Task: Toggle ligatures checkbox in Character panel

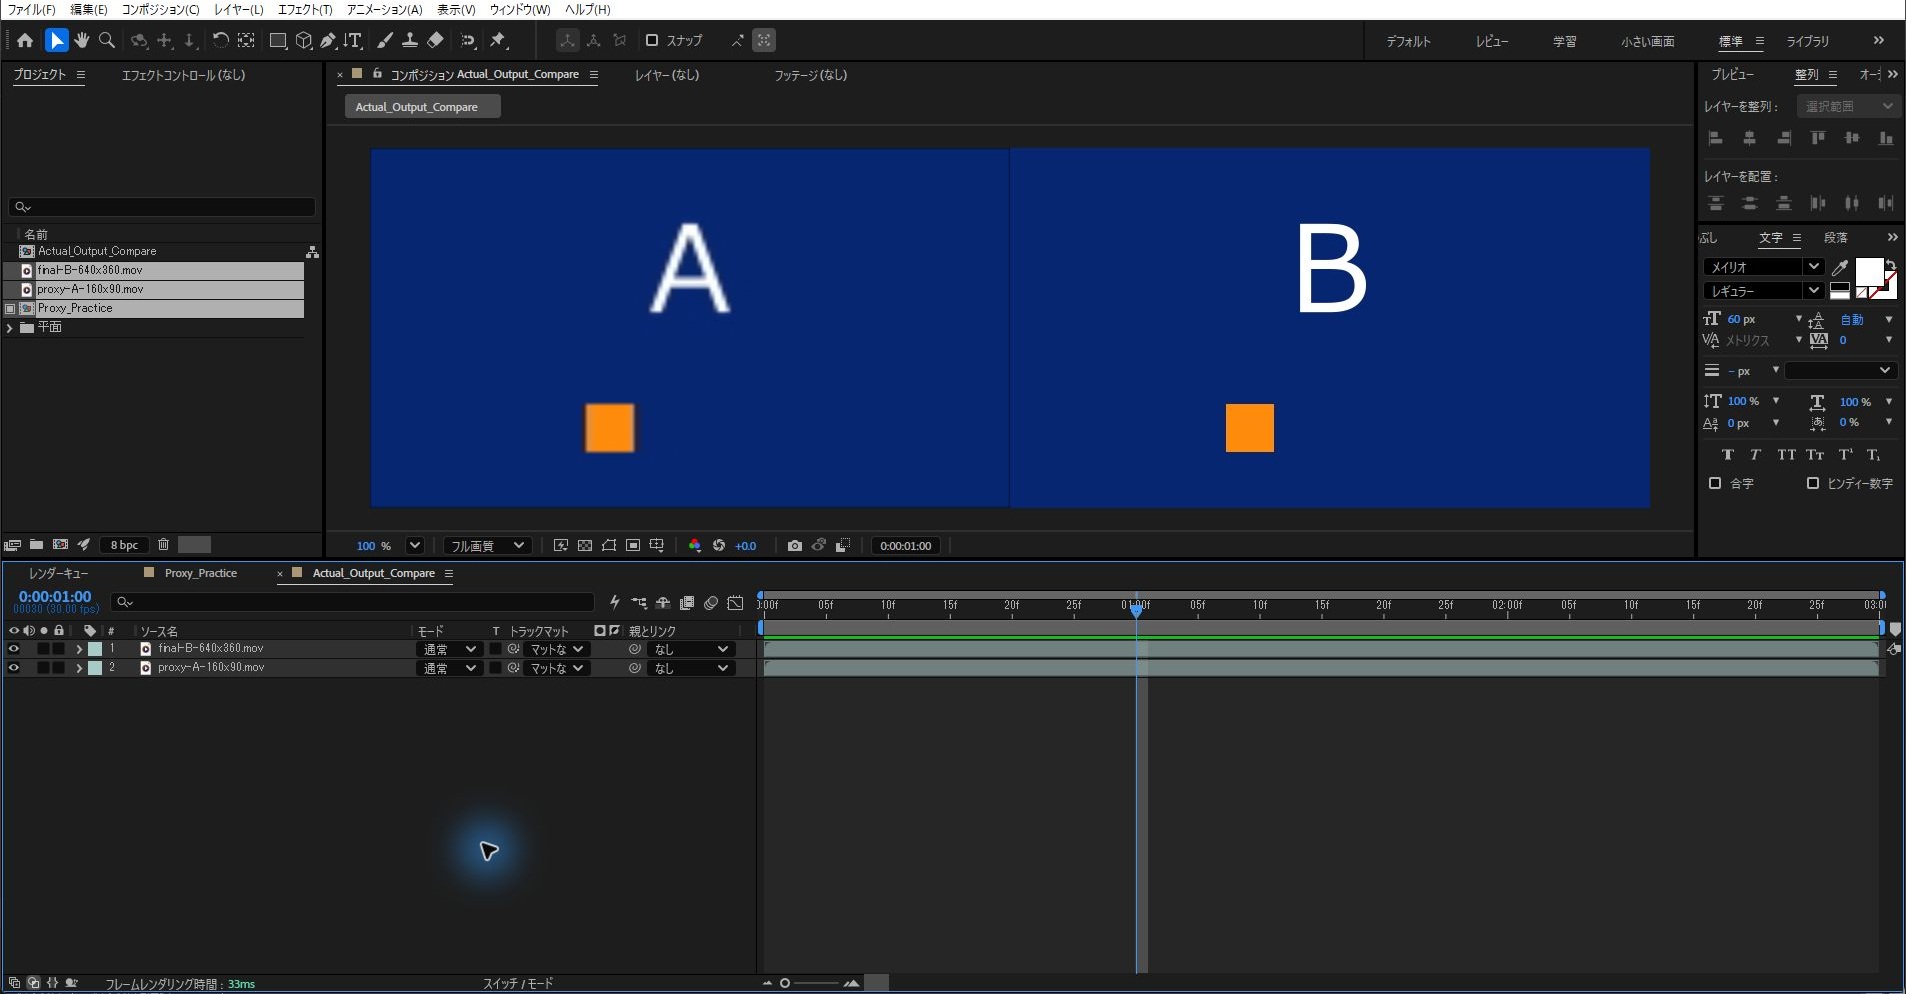Action: (1715, 483)
